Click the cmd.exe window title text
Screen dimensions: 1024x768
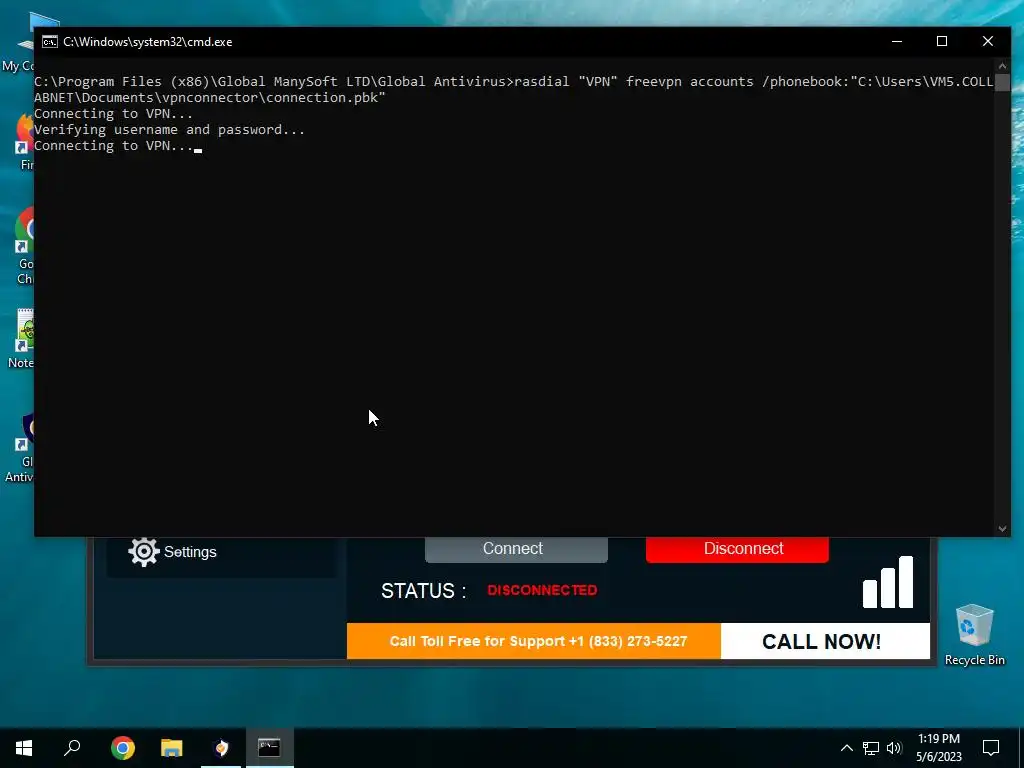coord(148,42)
